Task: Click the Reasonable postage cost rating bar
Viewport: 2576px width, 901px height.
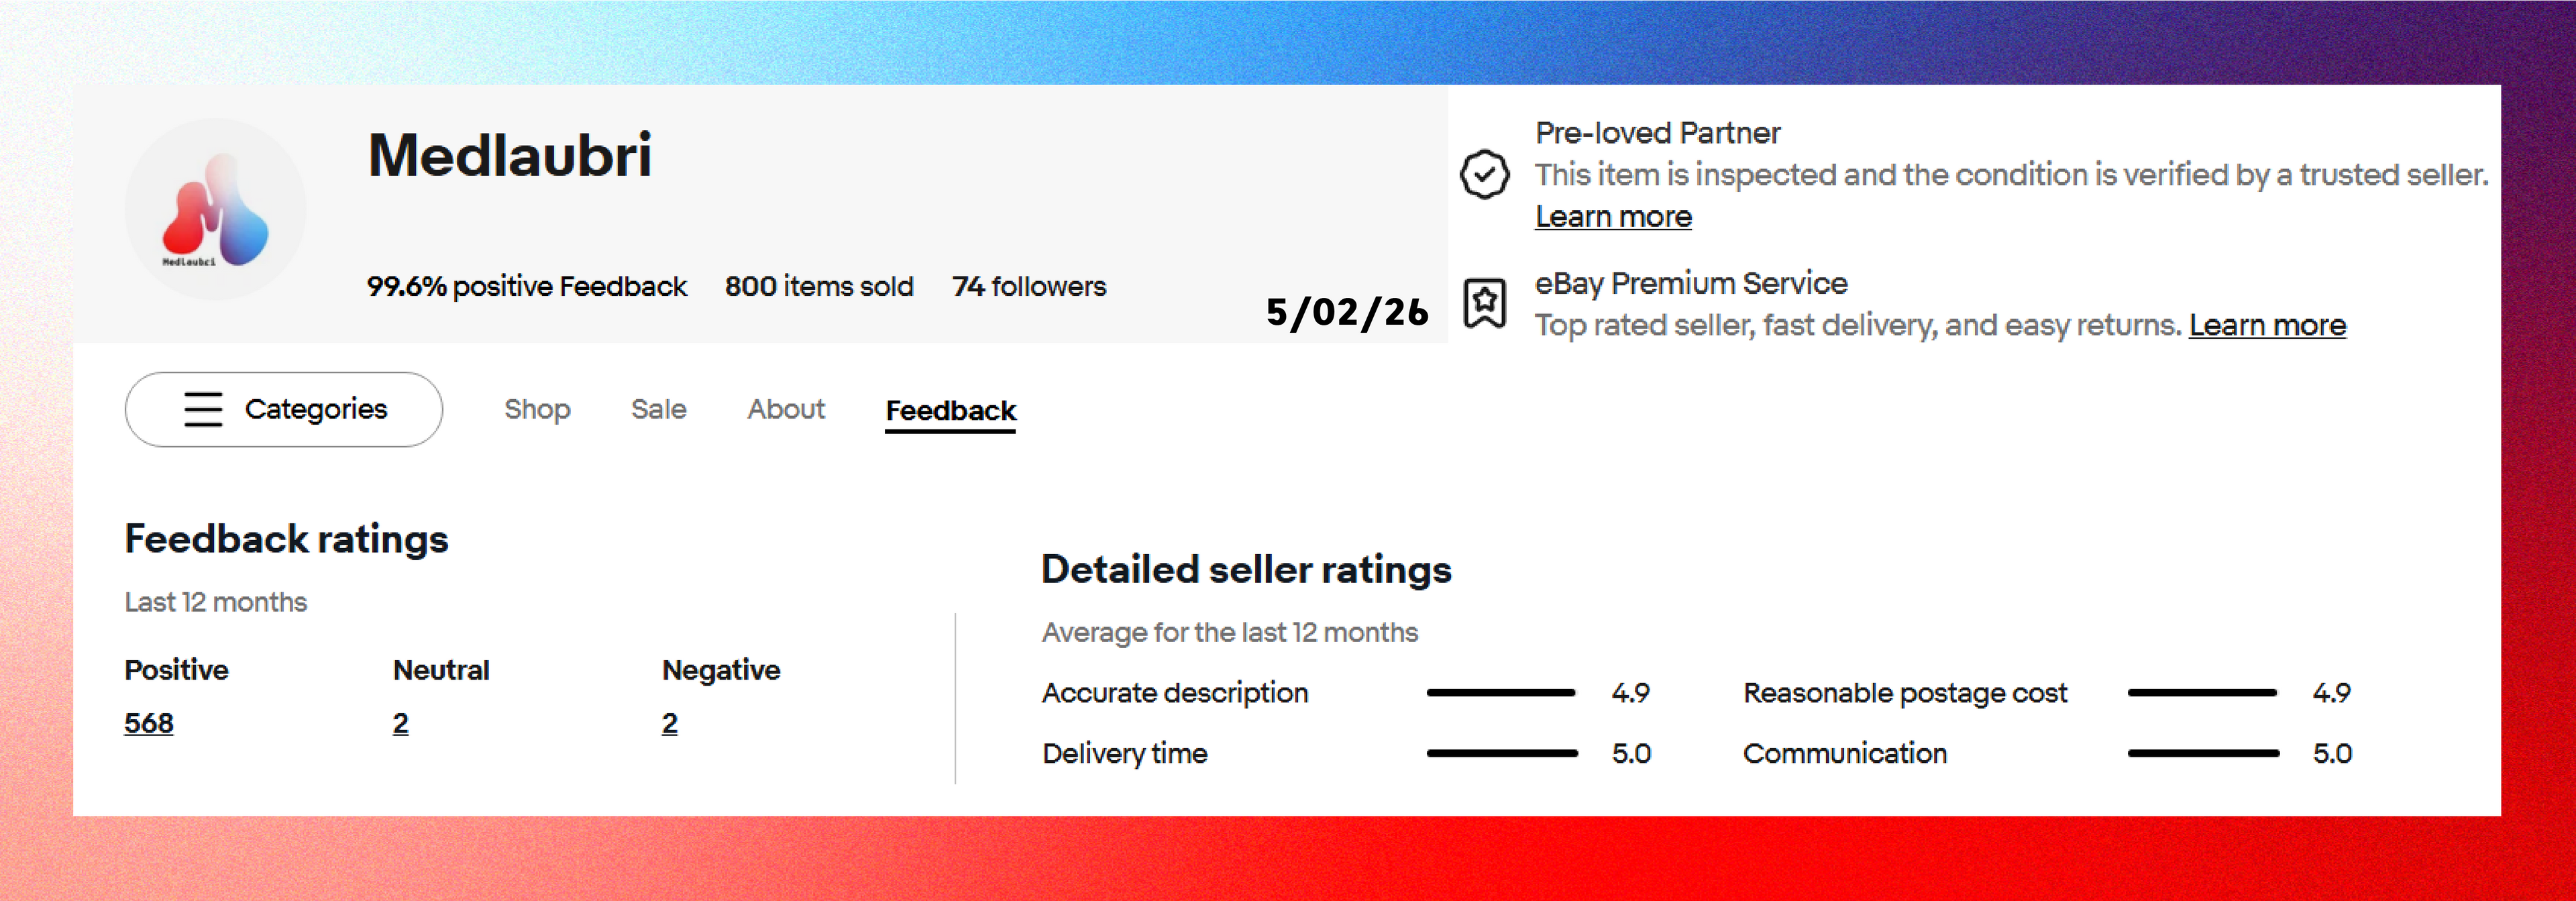Action: coord(2202,693)
